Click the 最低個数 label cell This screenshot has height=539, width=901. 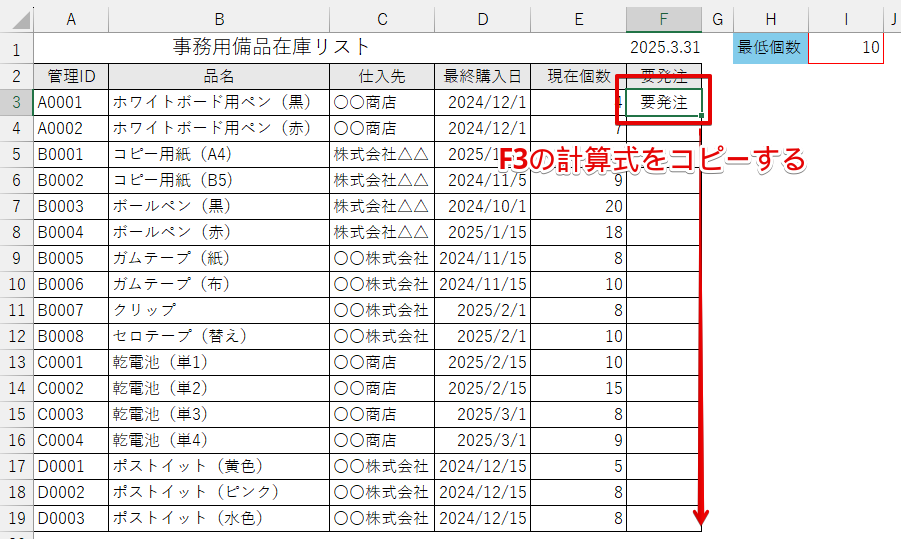click(x=771, y=48)
